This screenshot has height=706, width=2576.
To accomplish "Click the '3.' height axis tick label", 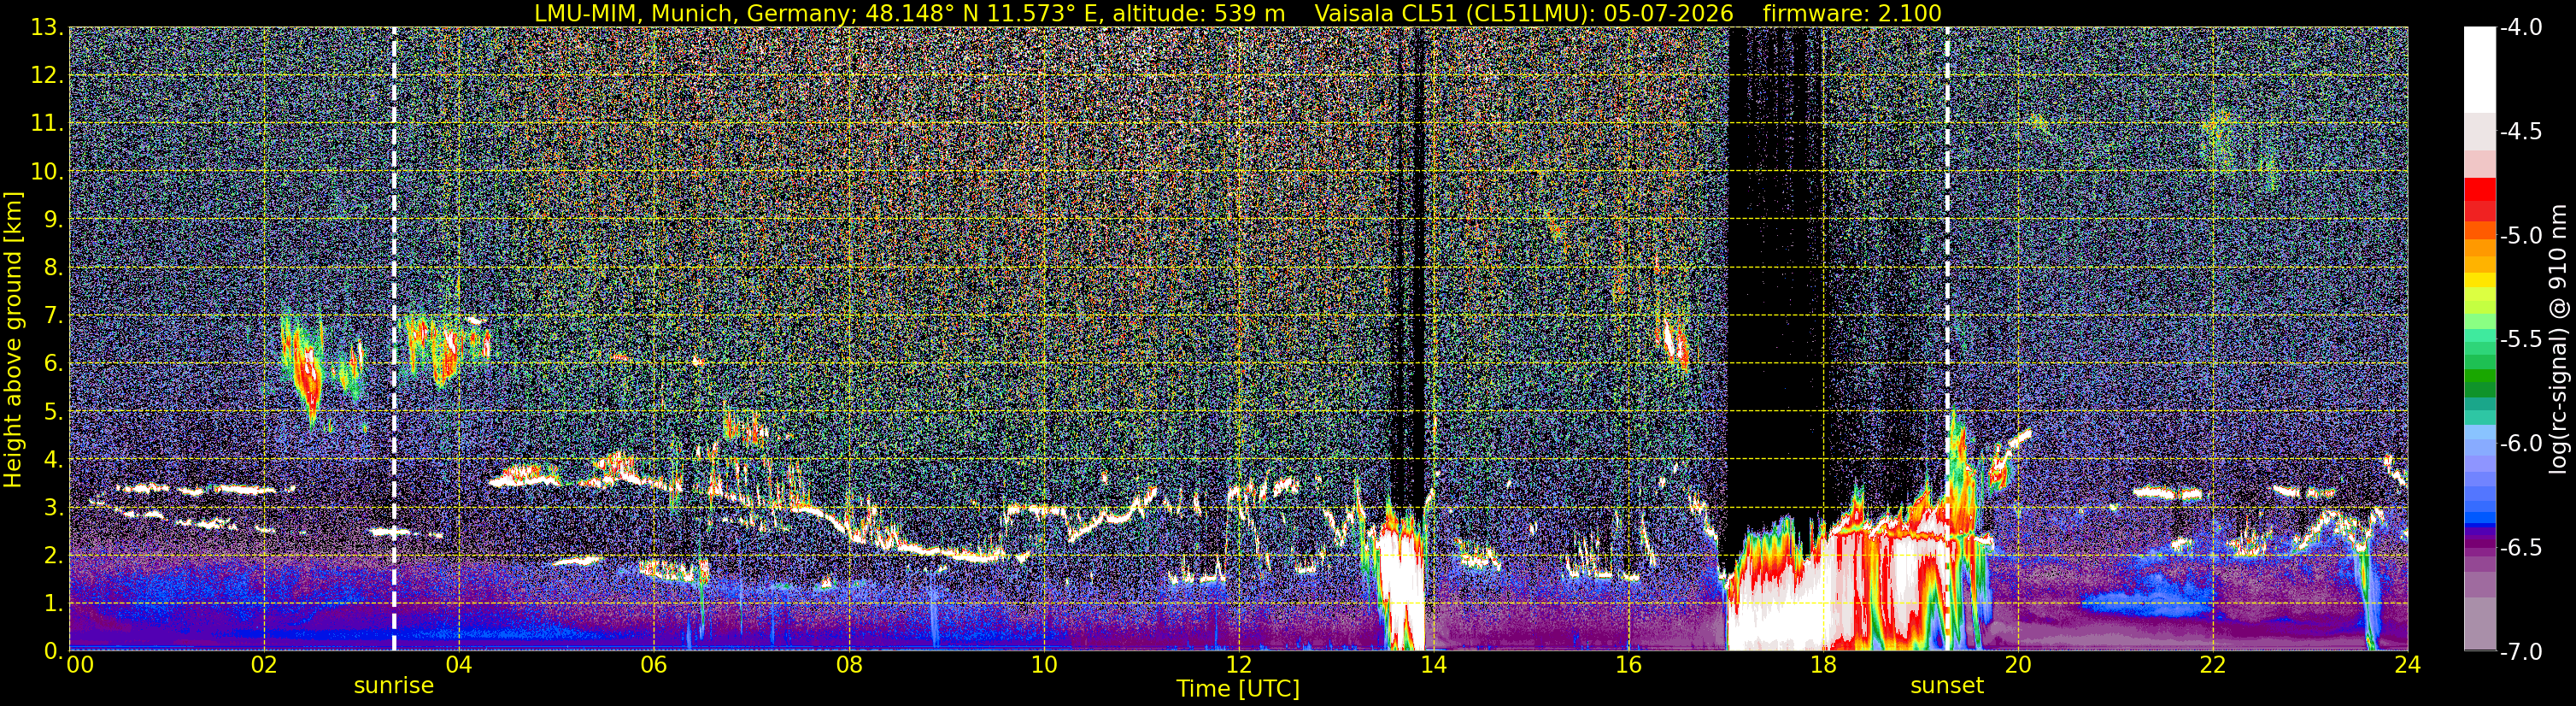I will tap(54, 507).
